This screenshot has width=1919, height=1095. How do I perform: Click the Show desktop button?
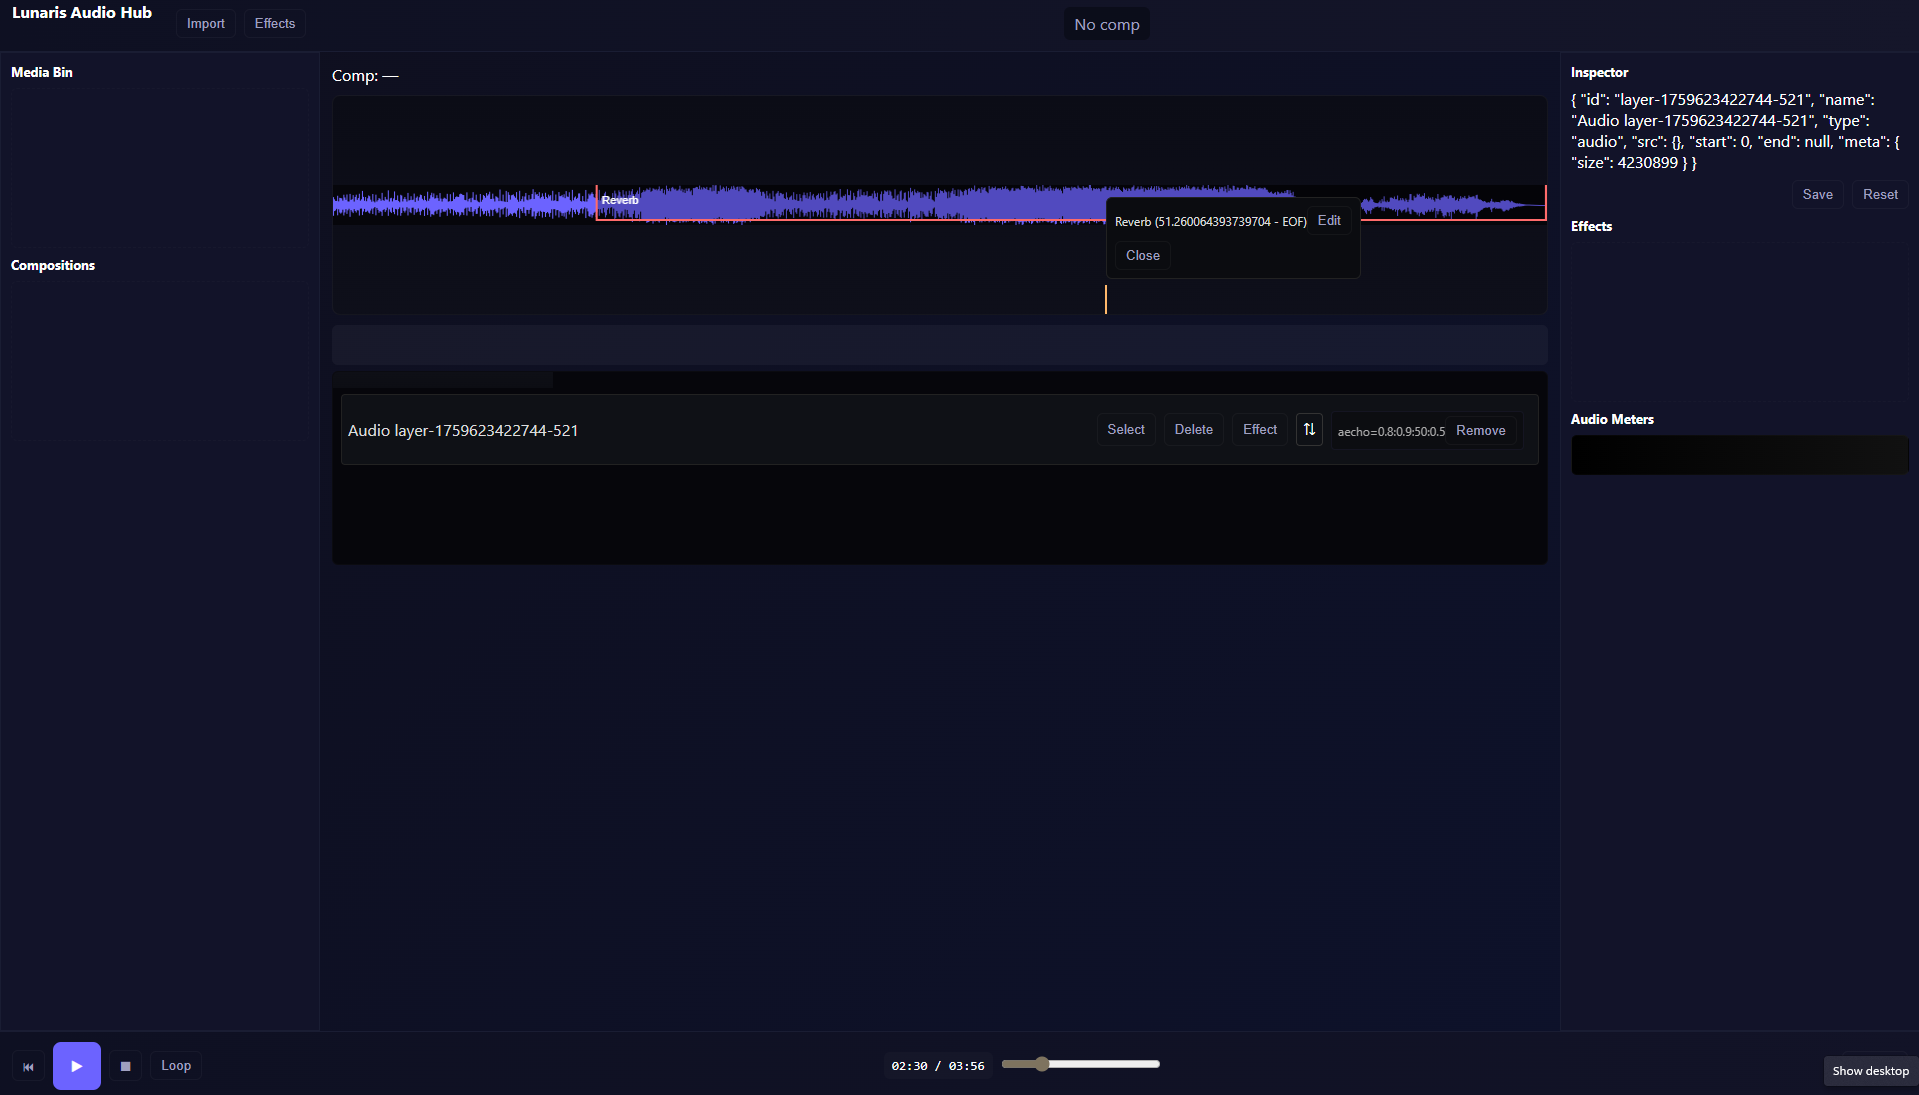coord(1869,1070)
